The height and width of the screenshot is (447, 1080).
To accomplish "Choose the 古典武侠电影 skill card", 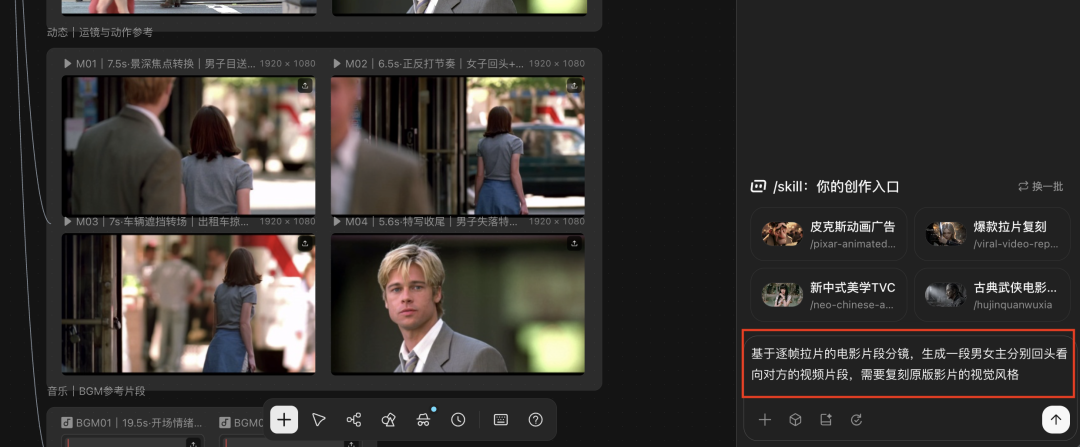I will [993, 295].
